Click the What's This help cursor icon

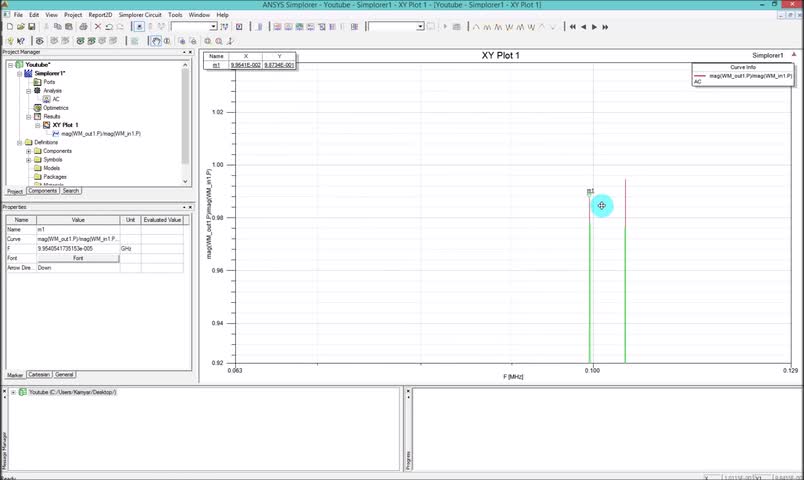pyautogui.click(x=21, y=41)
